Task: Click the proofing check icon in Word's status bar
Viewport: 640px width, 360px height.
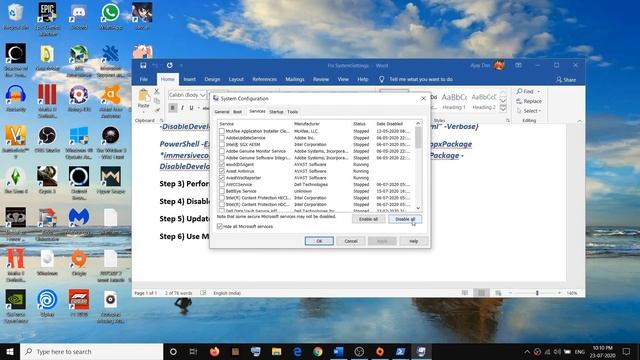Action: click(x=203, y=293)
